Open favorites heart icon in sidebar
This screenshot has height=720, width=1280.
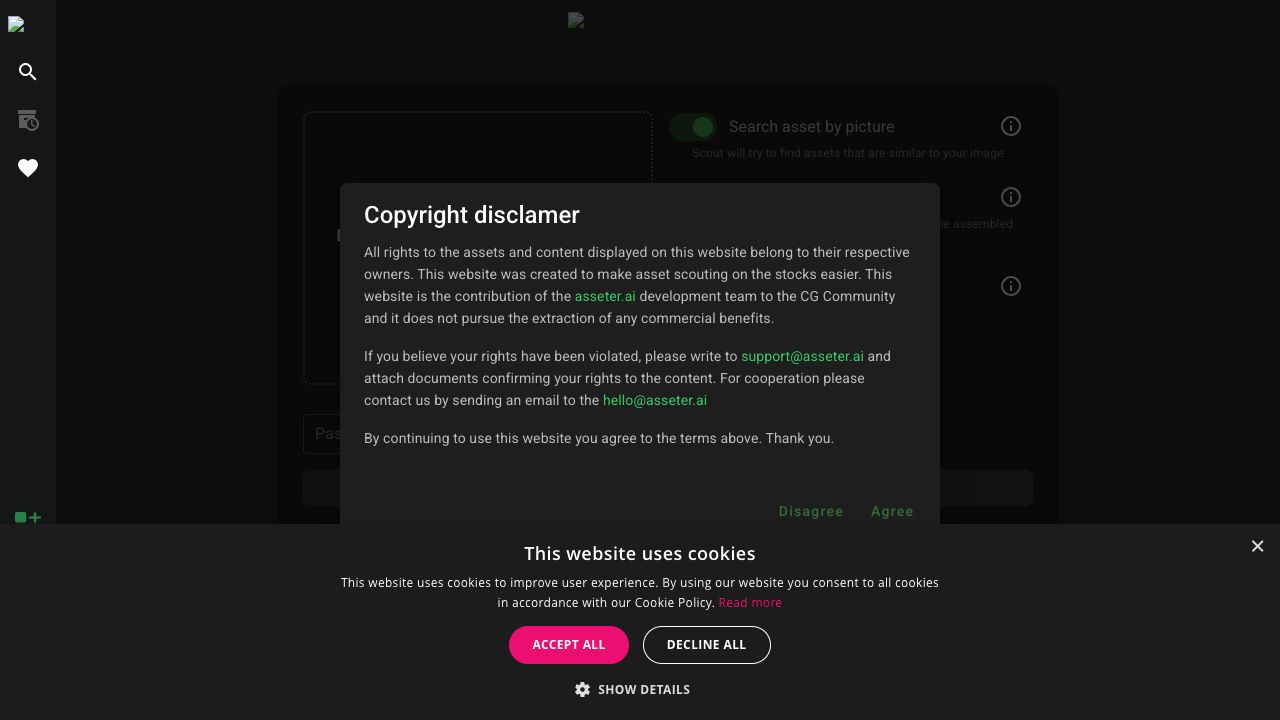pyautogui.click(x=28, y=168)
